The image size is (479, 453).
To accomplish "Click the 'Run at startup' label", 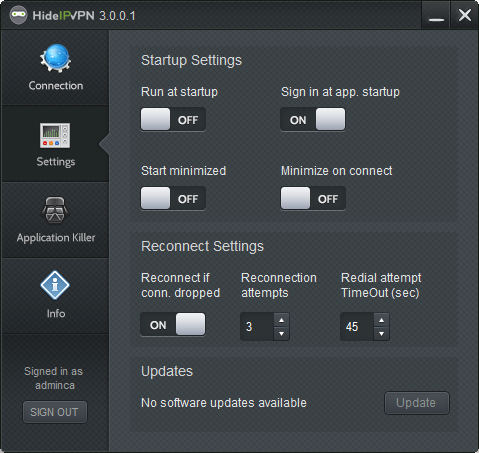I will pos(179,92).
